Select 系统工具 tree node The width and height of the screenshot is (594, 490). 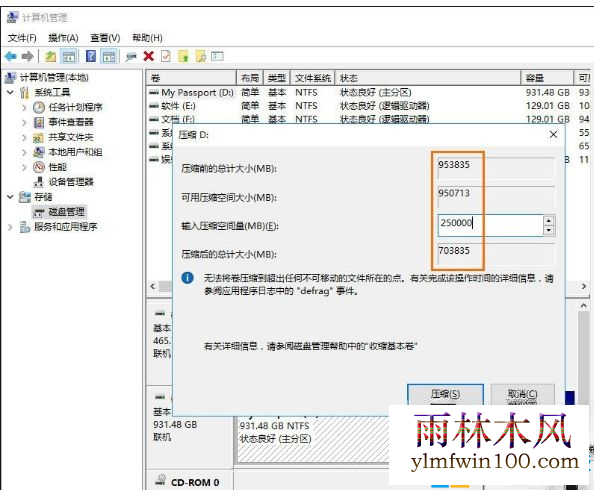pos(45,92)
